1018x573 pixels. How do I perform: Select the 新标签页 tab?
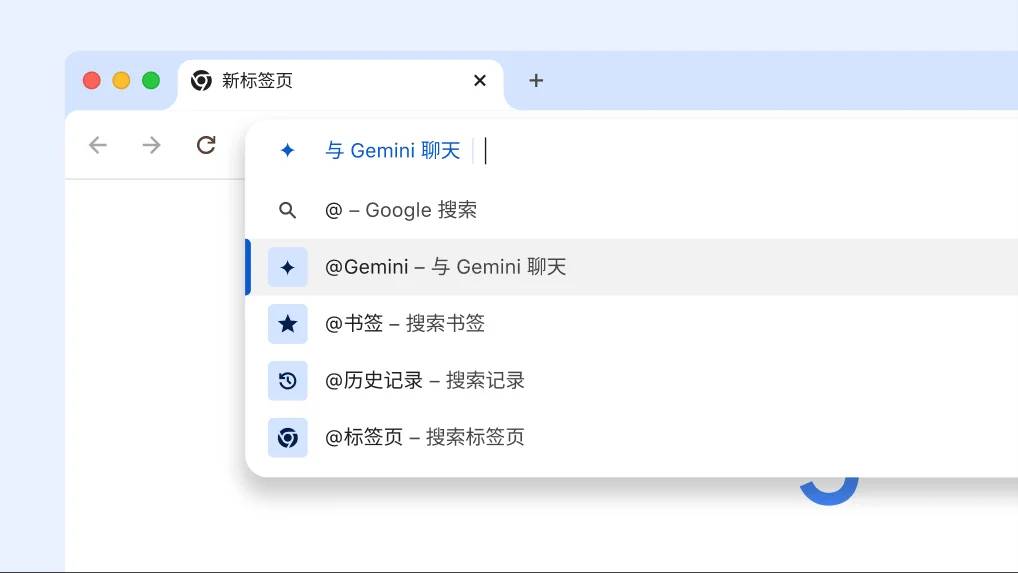pyautogui.click(x=300, y=81)
